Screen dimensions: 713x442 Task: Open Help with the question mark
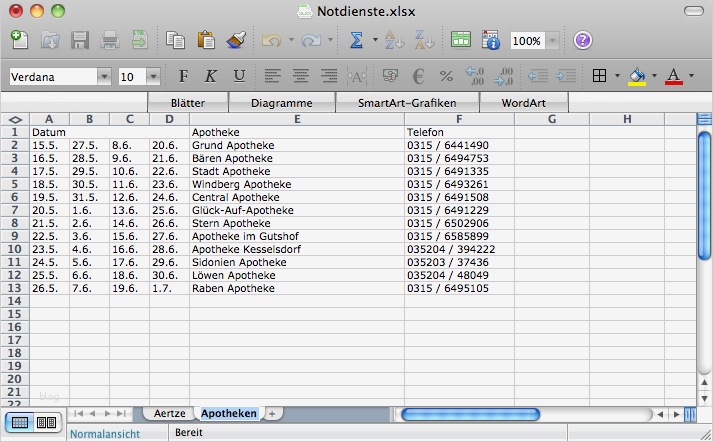[582, 40]
